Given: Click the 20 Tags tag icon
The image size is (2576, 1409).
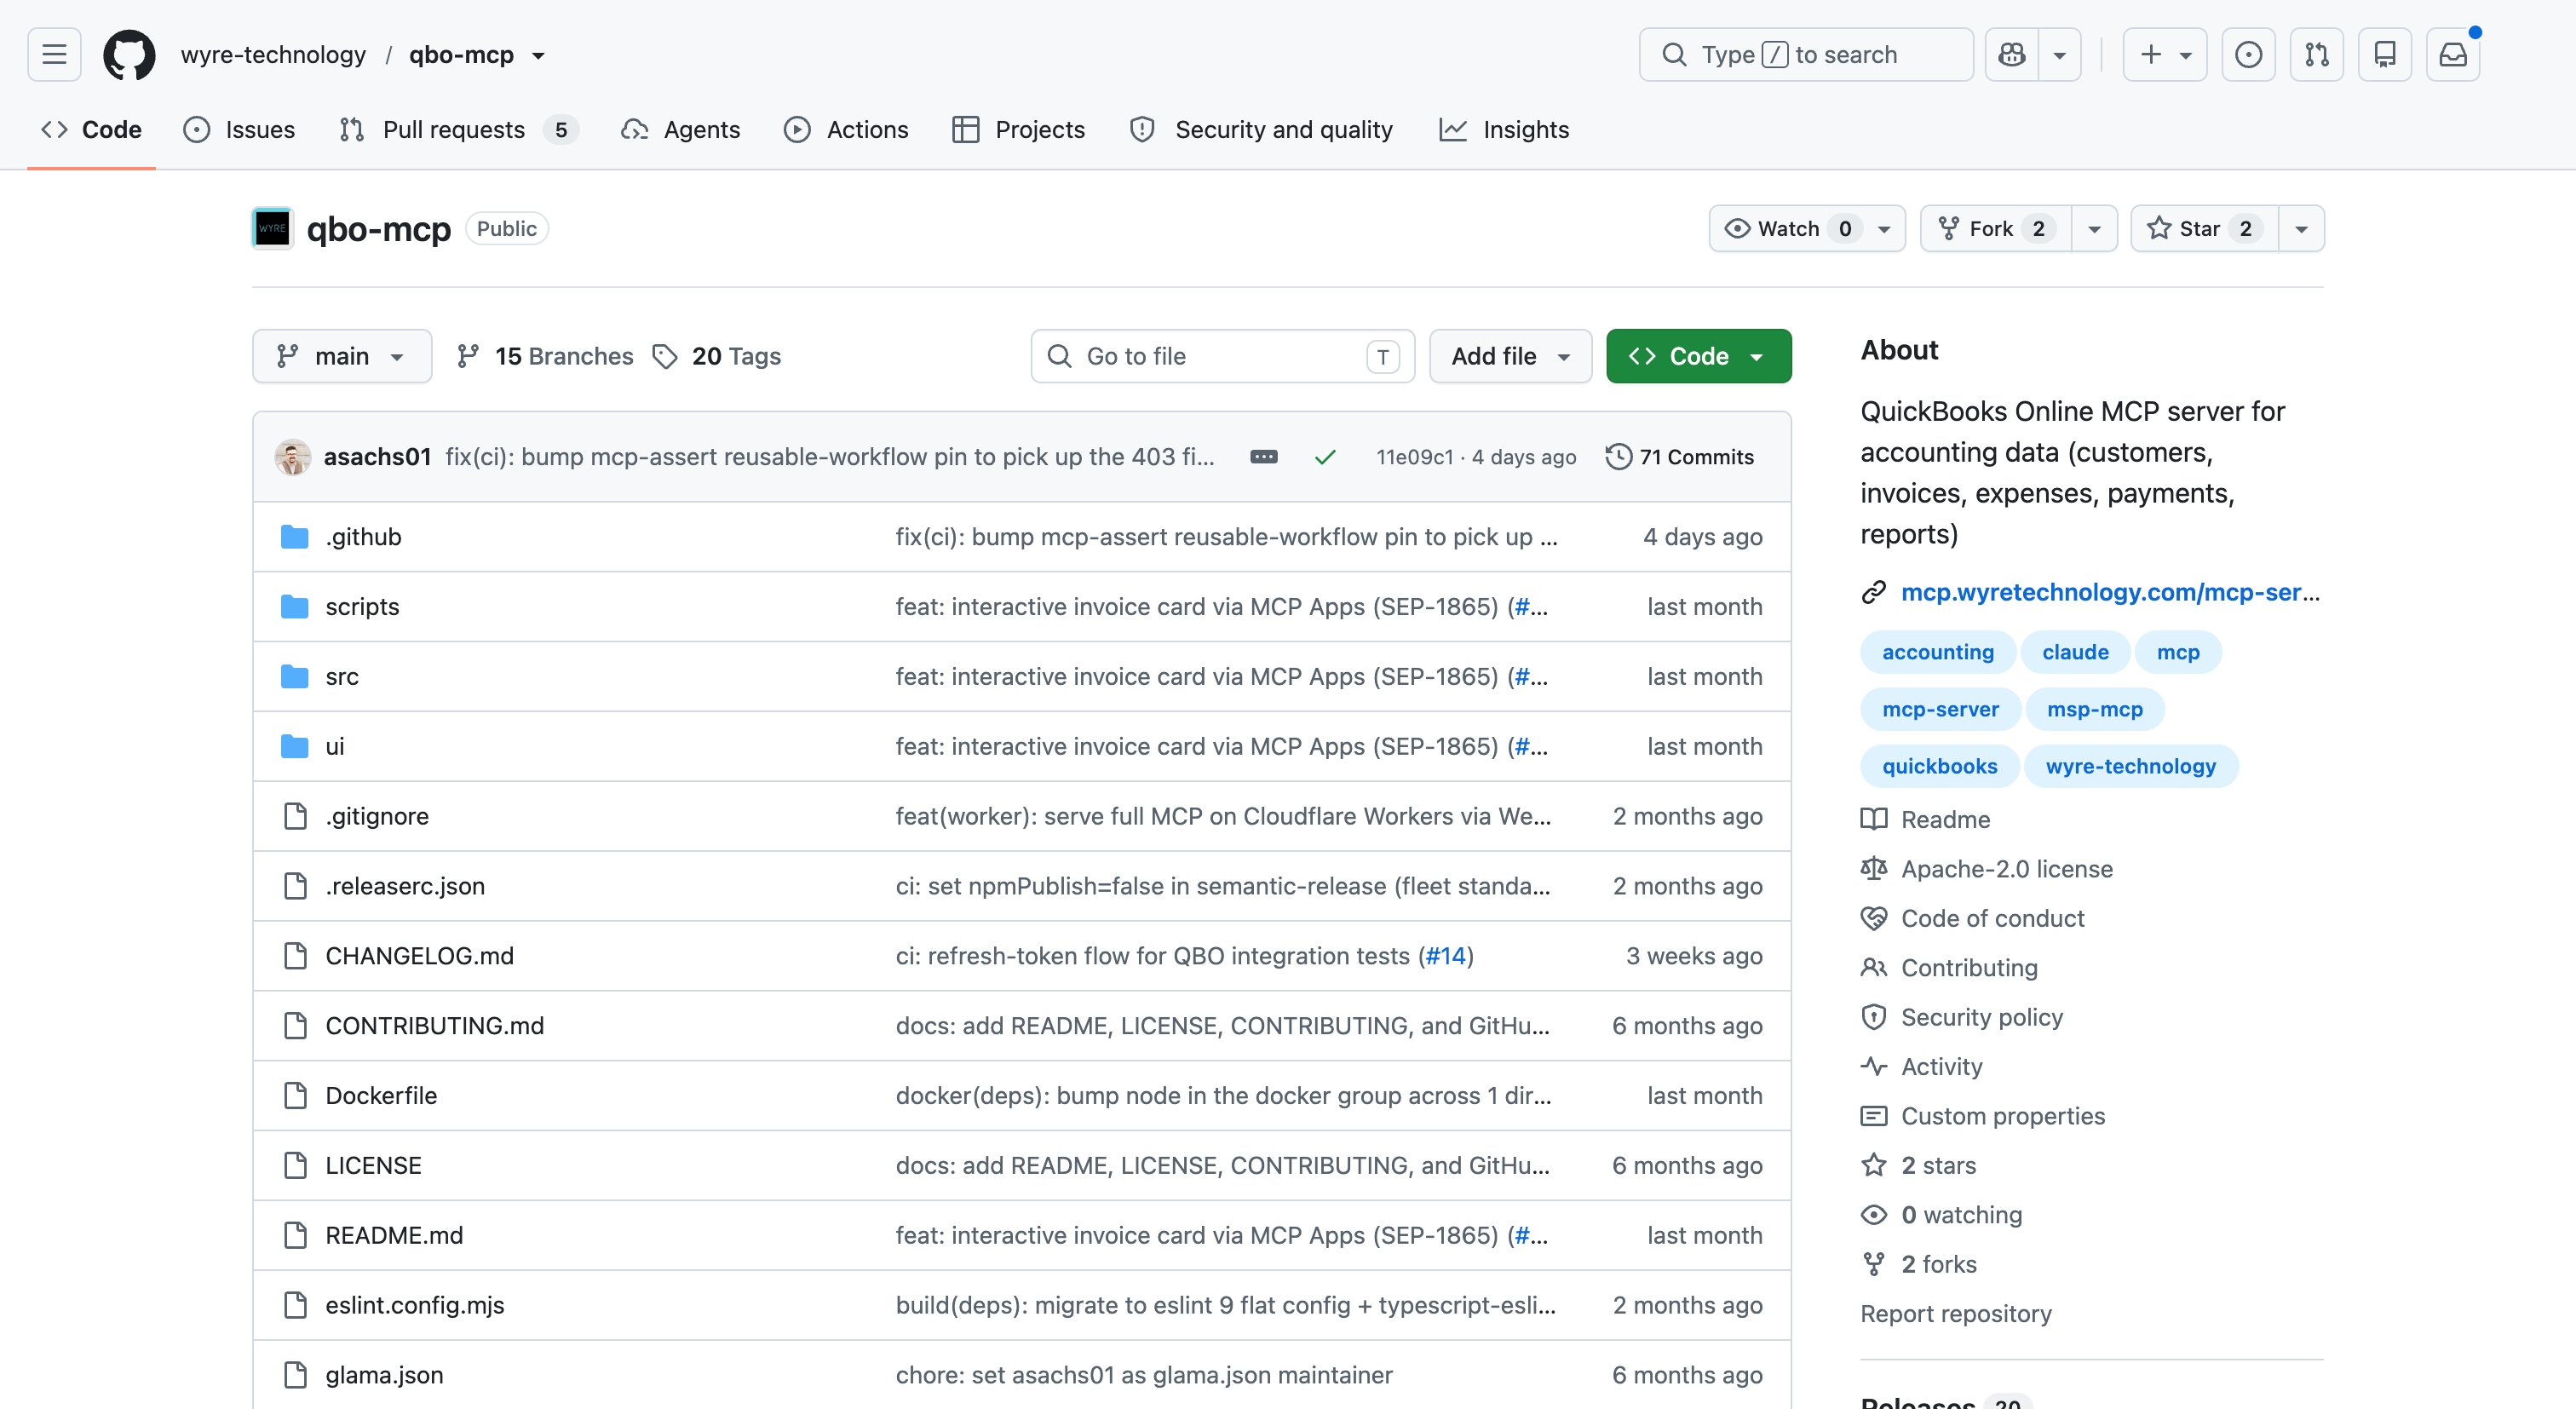Looking at the screenshot, I should point(665,356).
